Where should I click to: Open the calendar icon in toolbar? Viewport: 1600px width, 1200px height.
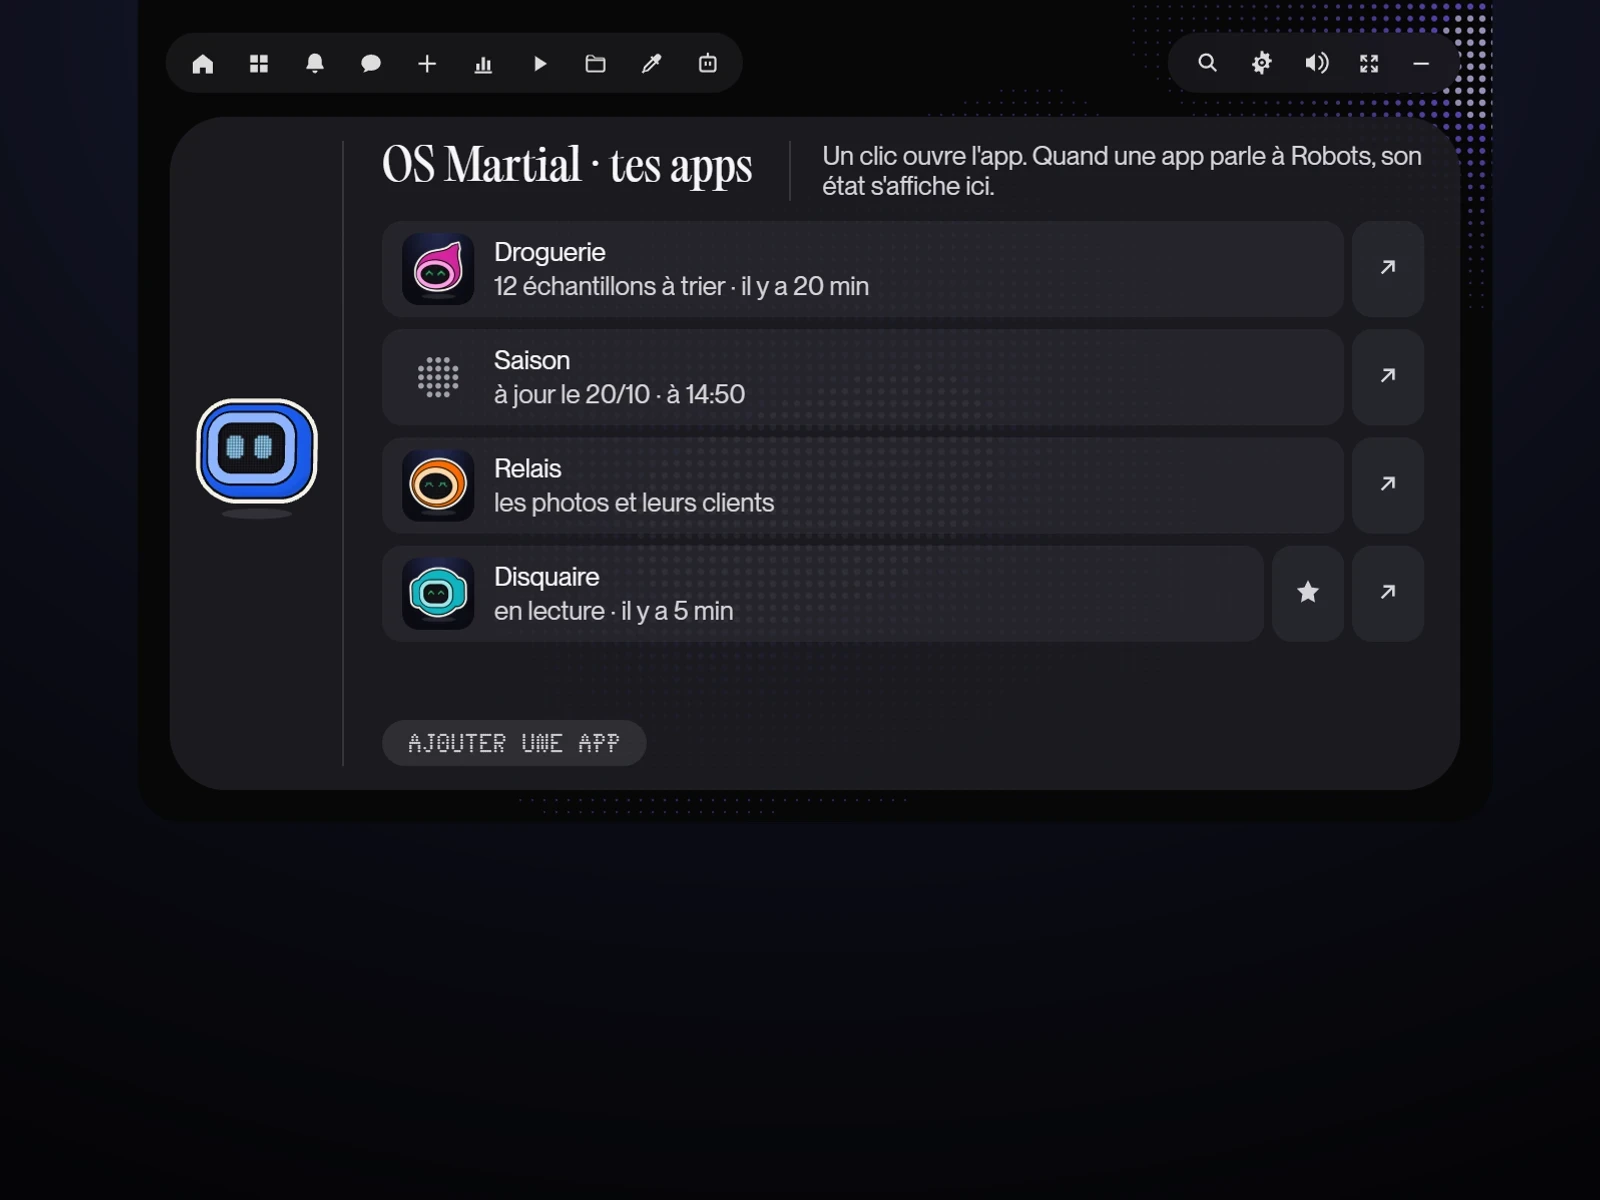708,64
